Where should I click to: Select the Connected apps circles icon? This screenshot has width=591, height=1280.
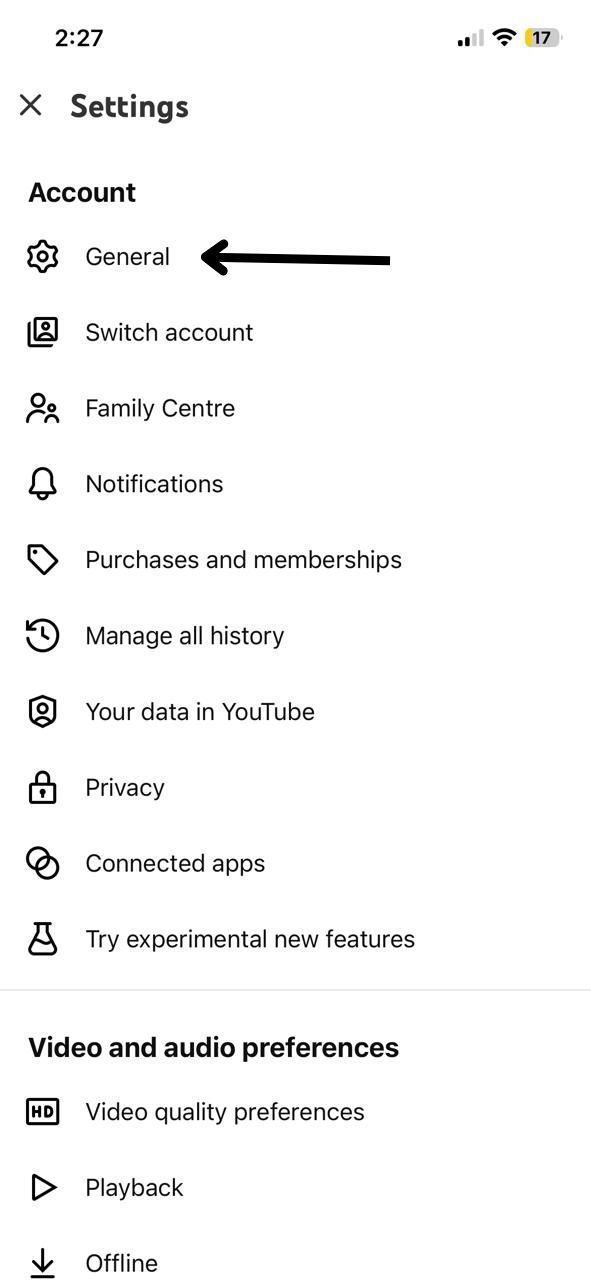[x=42, y=863]
